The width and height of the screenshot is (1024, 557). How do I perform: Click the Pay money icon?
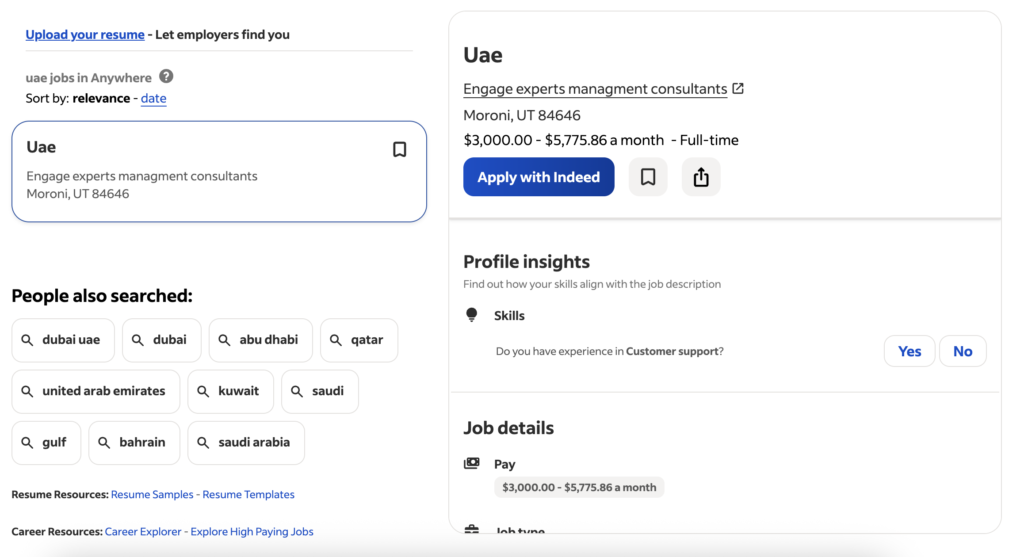pyautogui.click(x=472, y=463)
